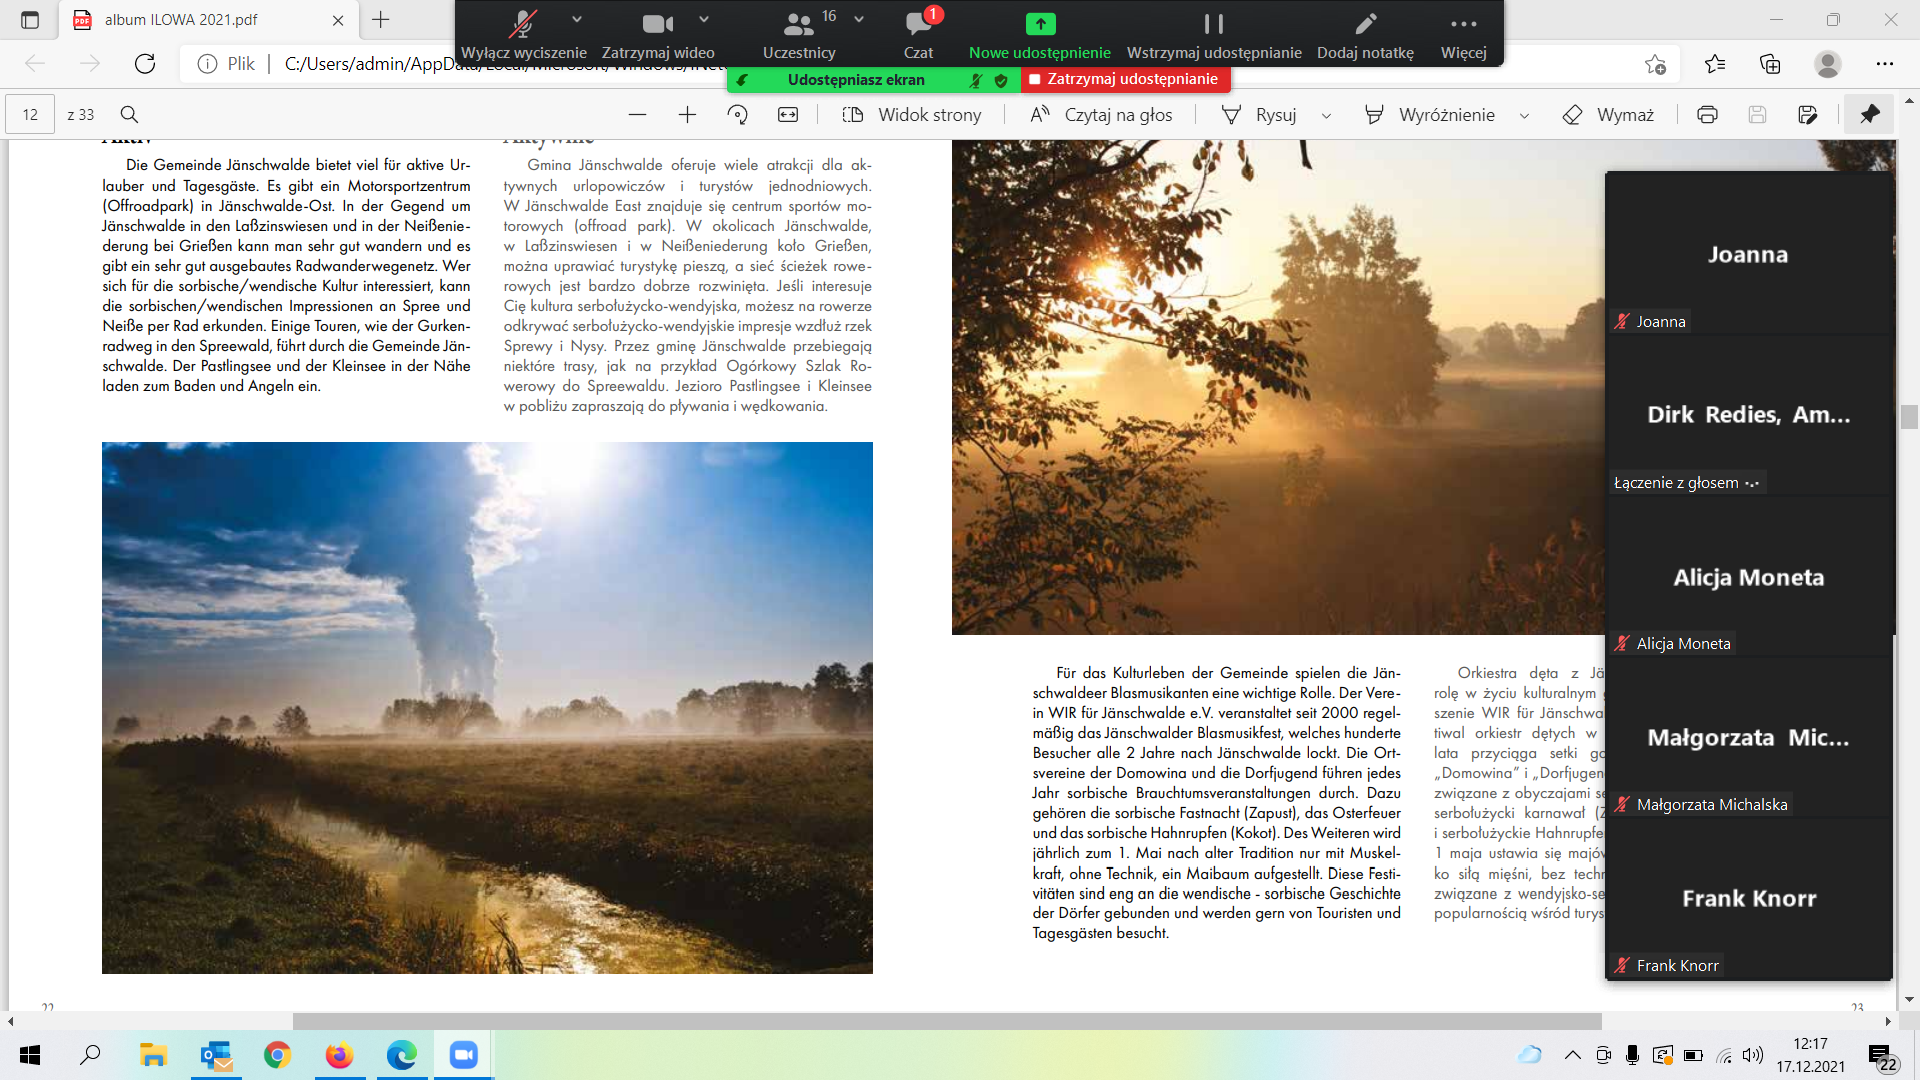Image resolution: width=1920 pixels, height=1080 pixels.
Task: Add this page to favorites star
Action: pos(1655,64)
